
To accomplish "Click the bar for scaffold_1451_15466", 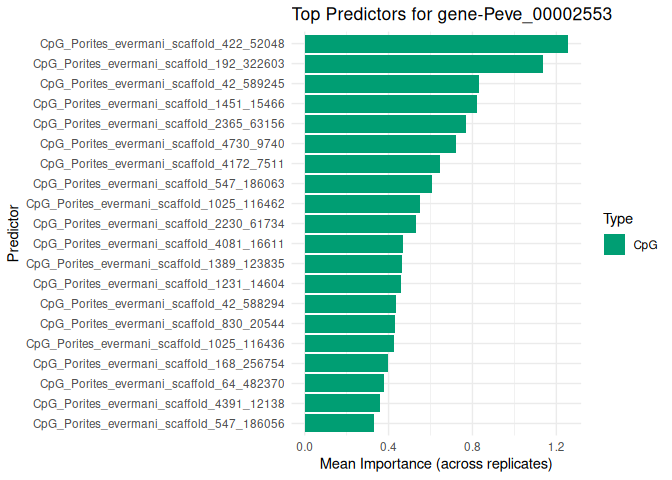I will (x=390, y=104).
